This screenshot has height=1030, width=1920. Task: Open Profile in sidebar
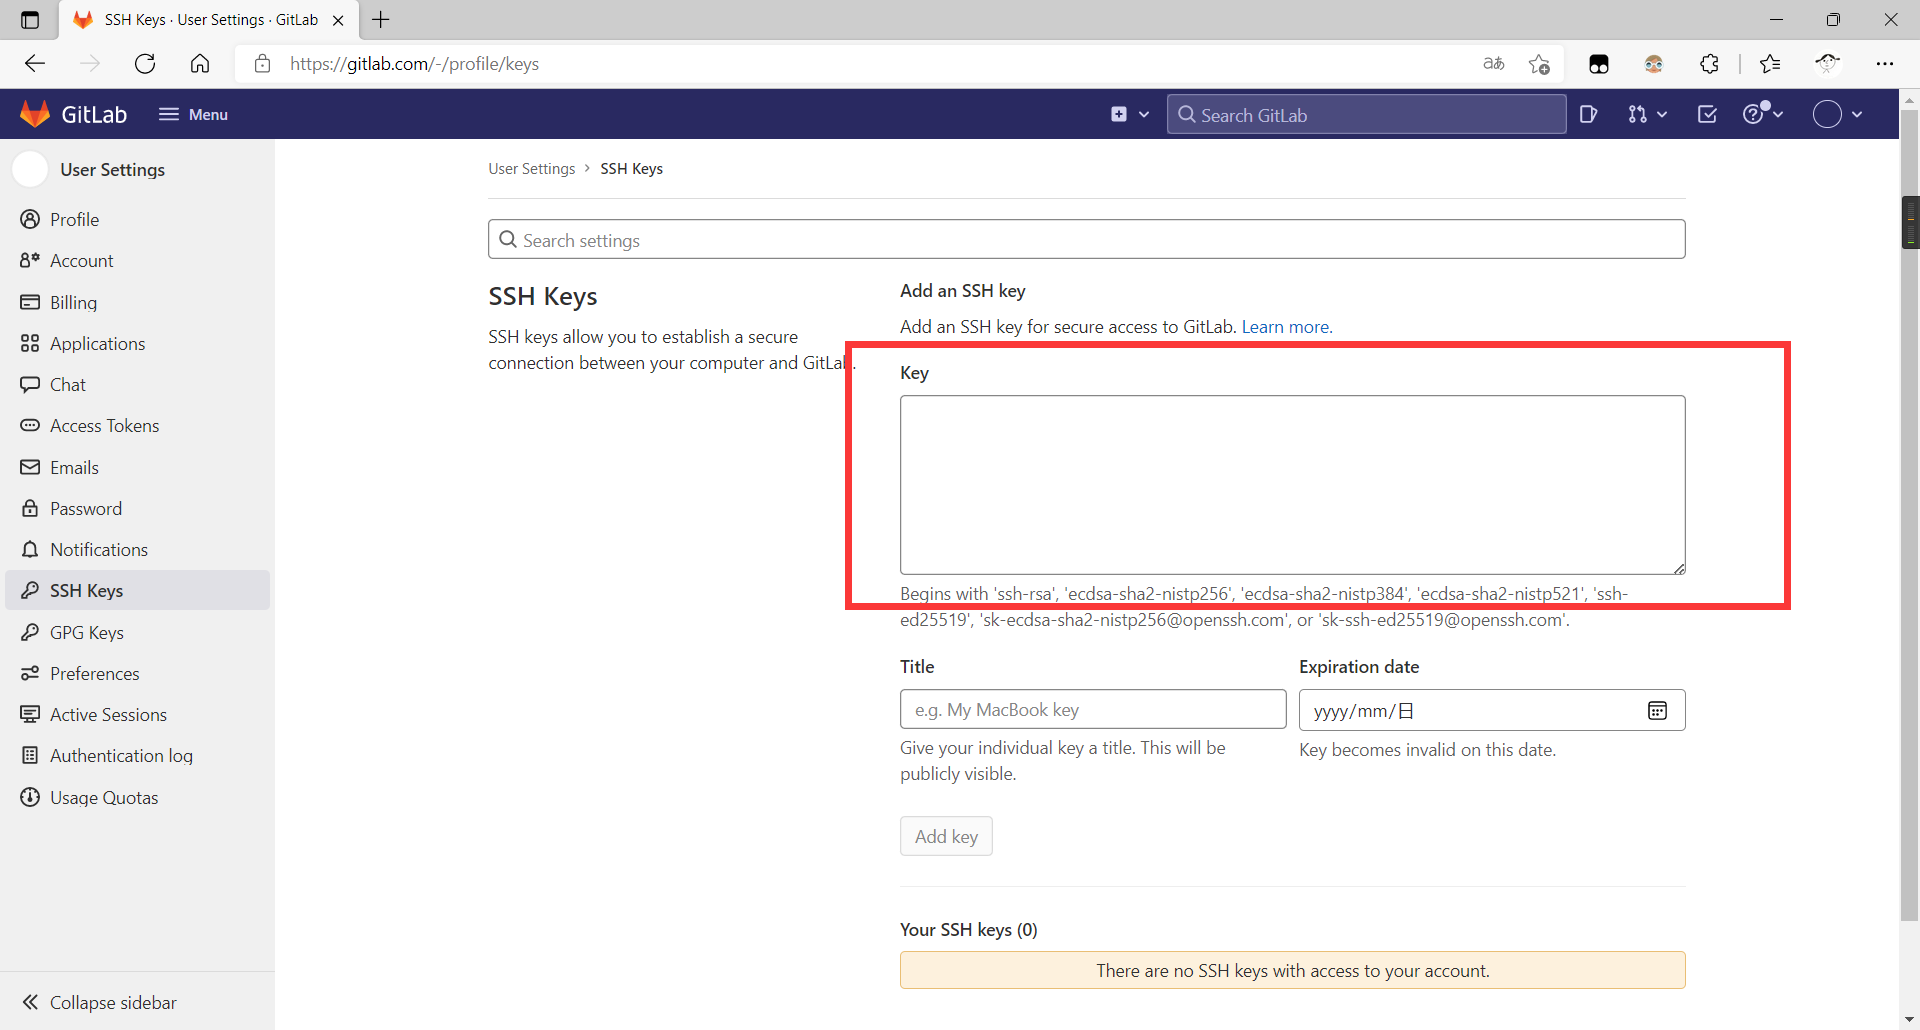(x=138, y=219)
